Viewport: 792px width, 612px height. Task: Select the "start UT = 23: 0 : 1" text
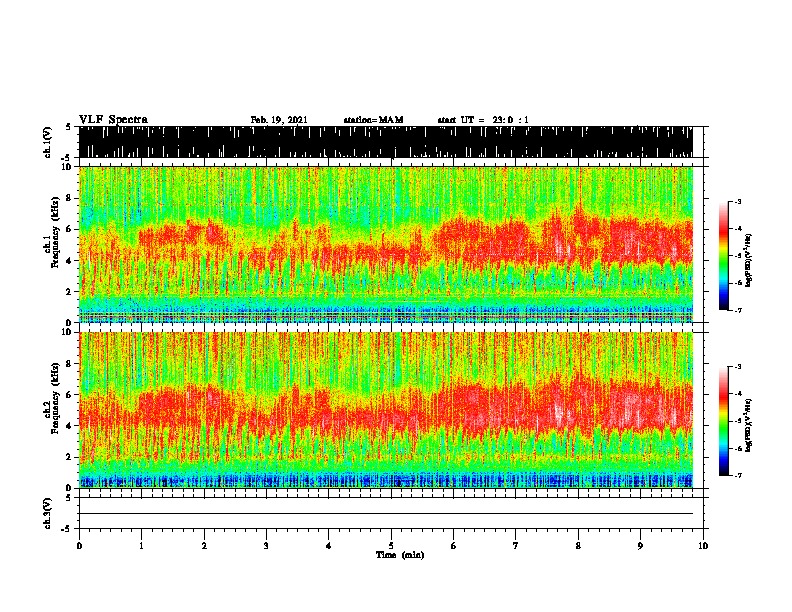coord(483,120)
